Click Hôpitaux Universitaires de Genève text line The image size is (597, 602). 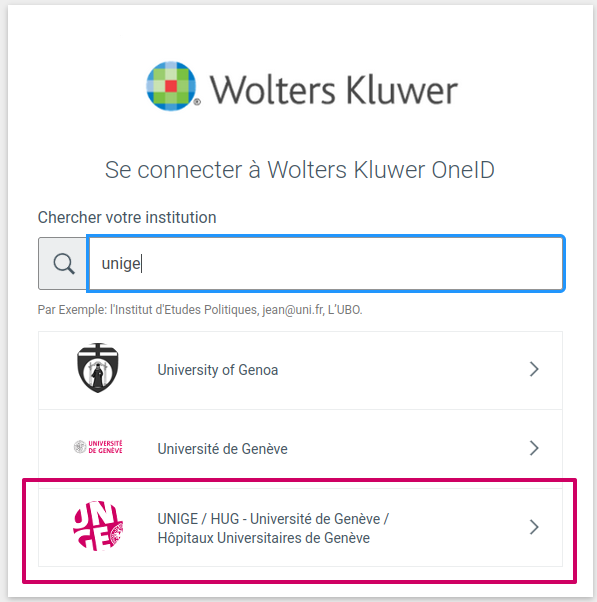(x=263, y=538)
